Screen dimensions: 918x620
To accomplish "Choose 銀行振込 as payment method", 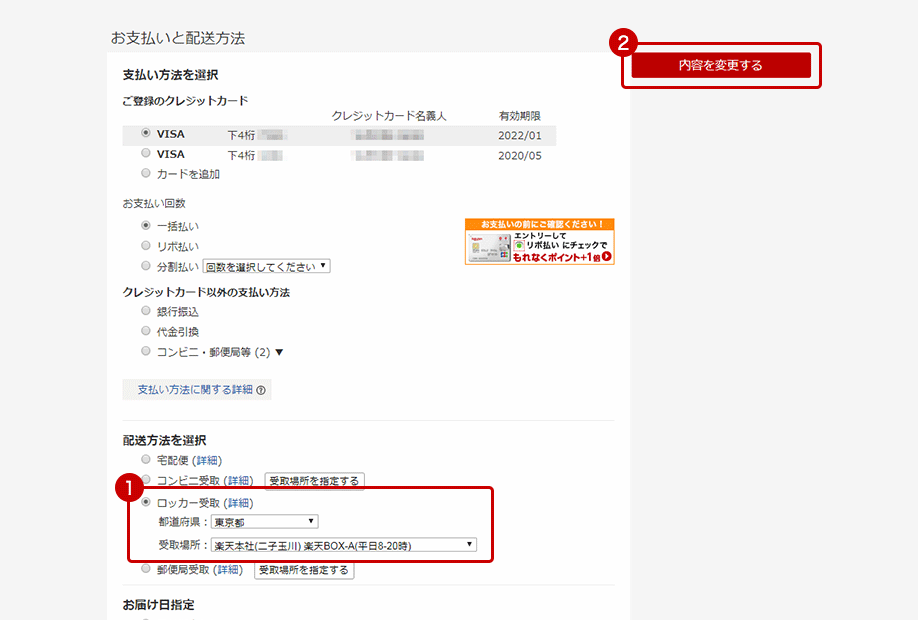I will pyautogui.click(x=147, y=312).
